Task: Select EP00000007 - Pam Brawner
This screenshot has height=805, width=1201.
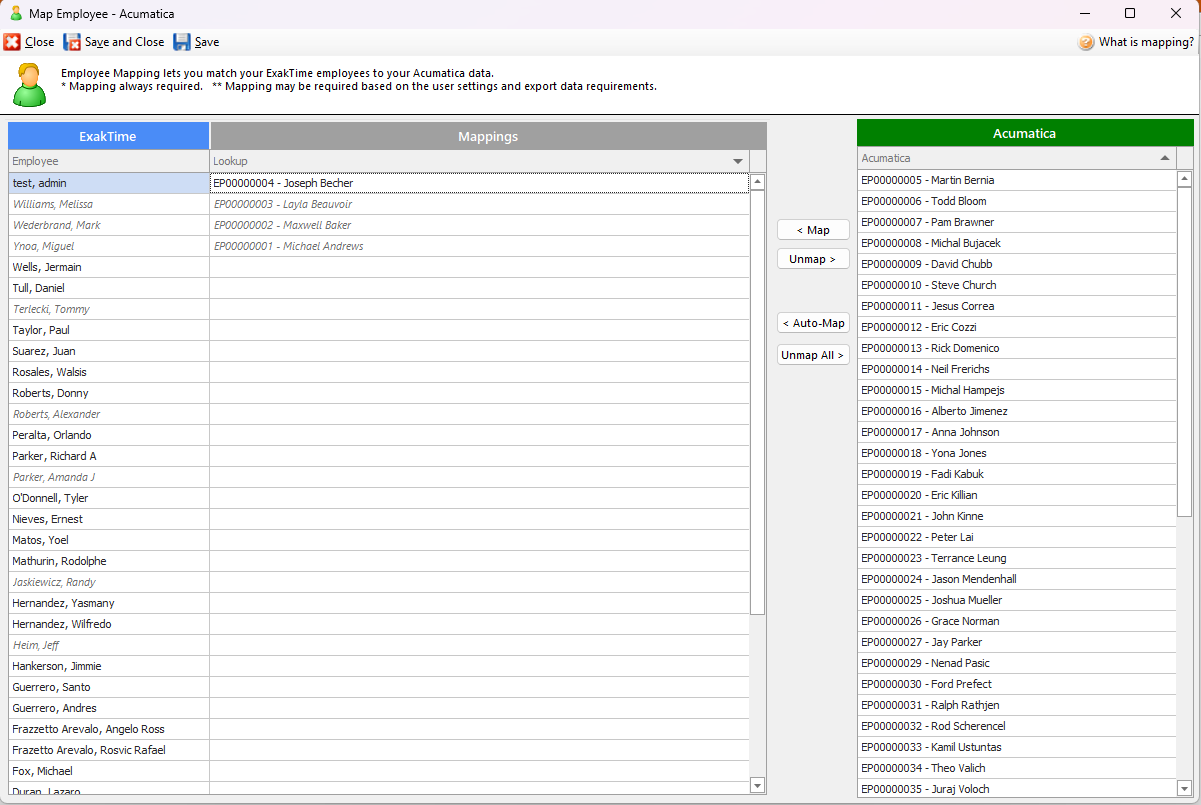Action: pos(1017,222)
